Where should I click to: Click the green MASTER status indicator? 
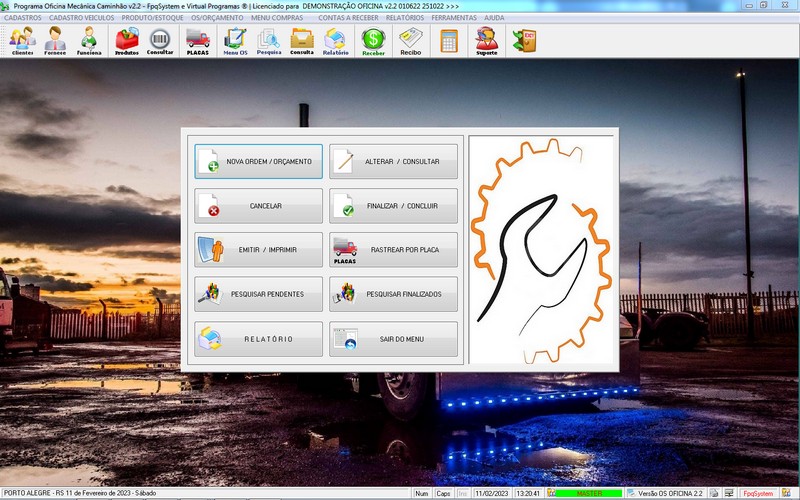click(x=589, y=493)
